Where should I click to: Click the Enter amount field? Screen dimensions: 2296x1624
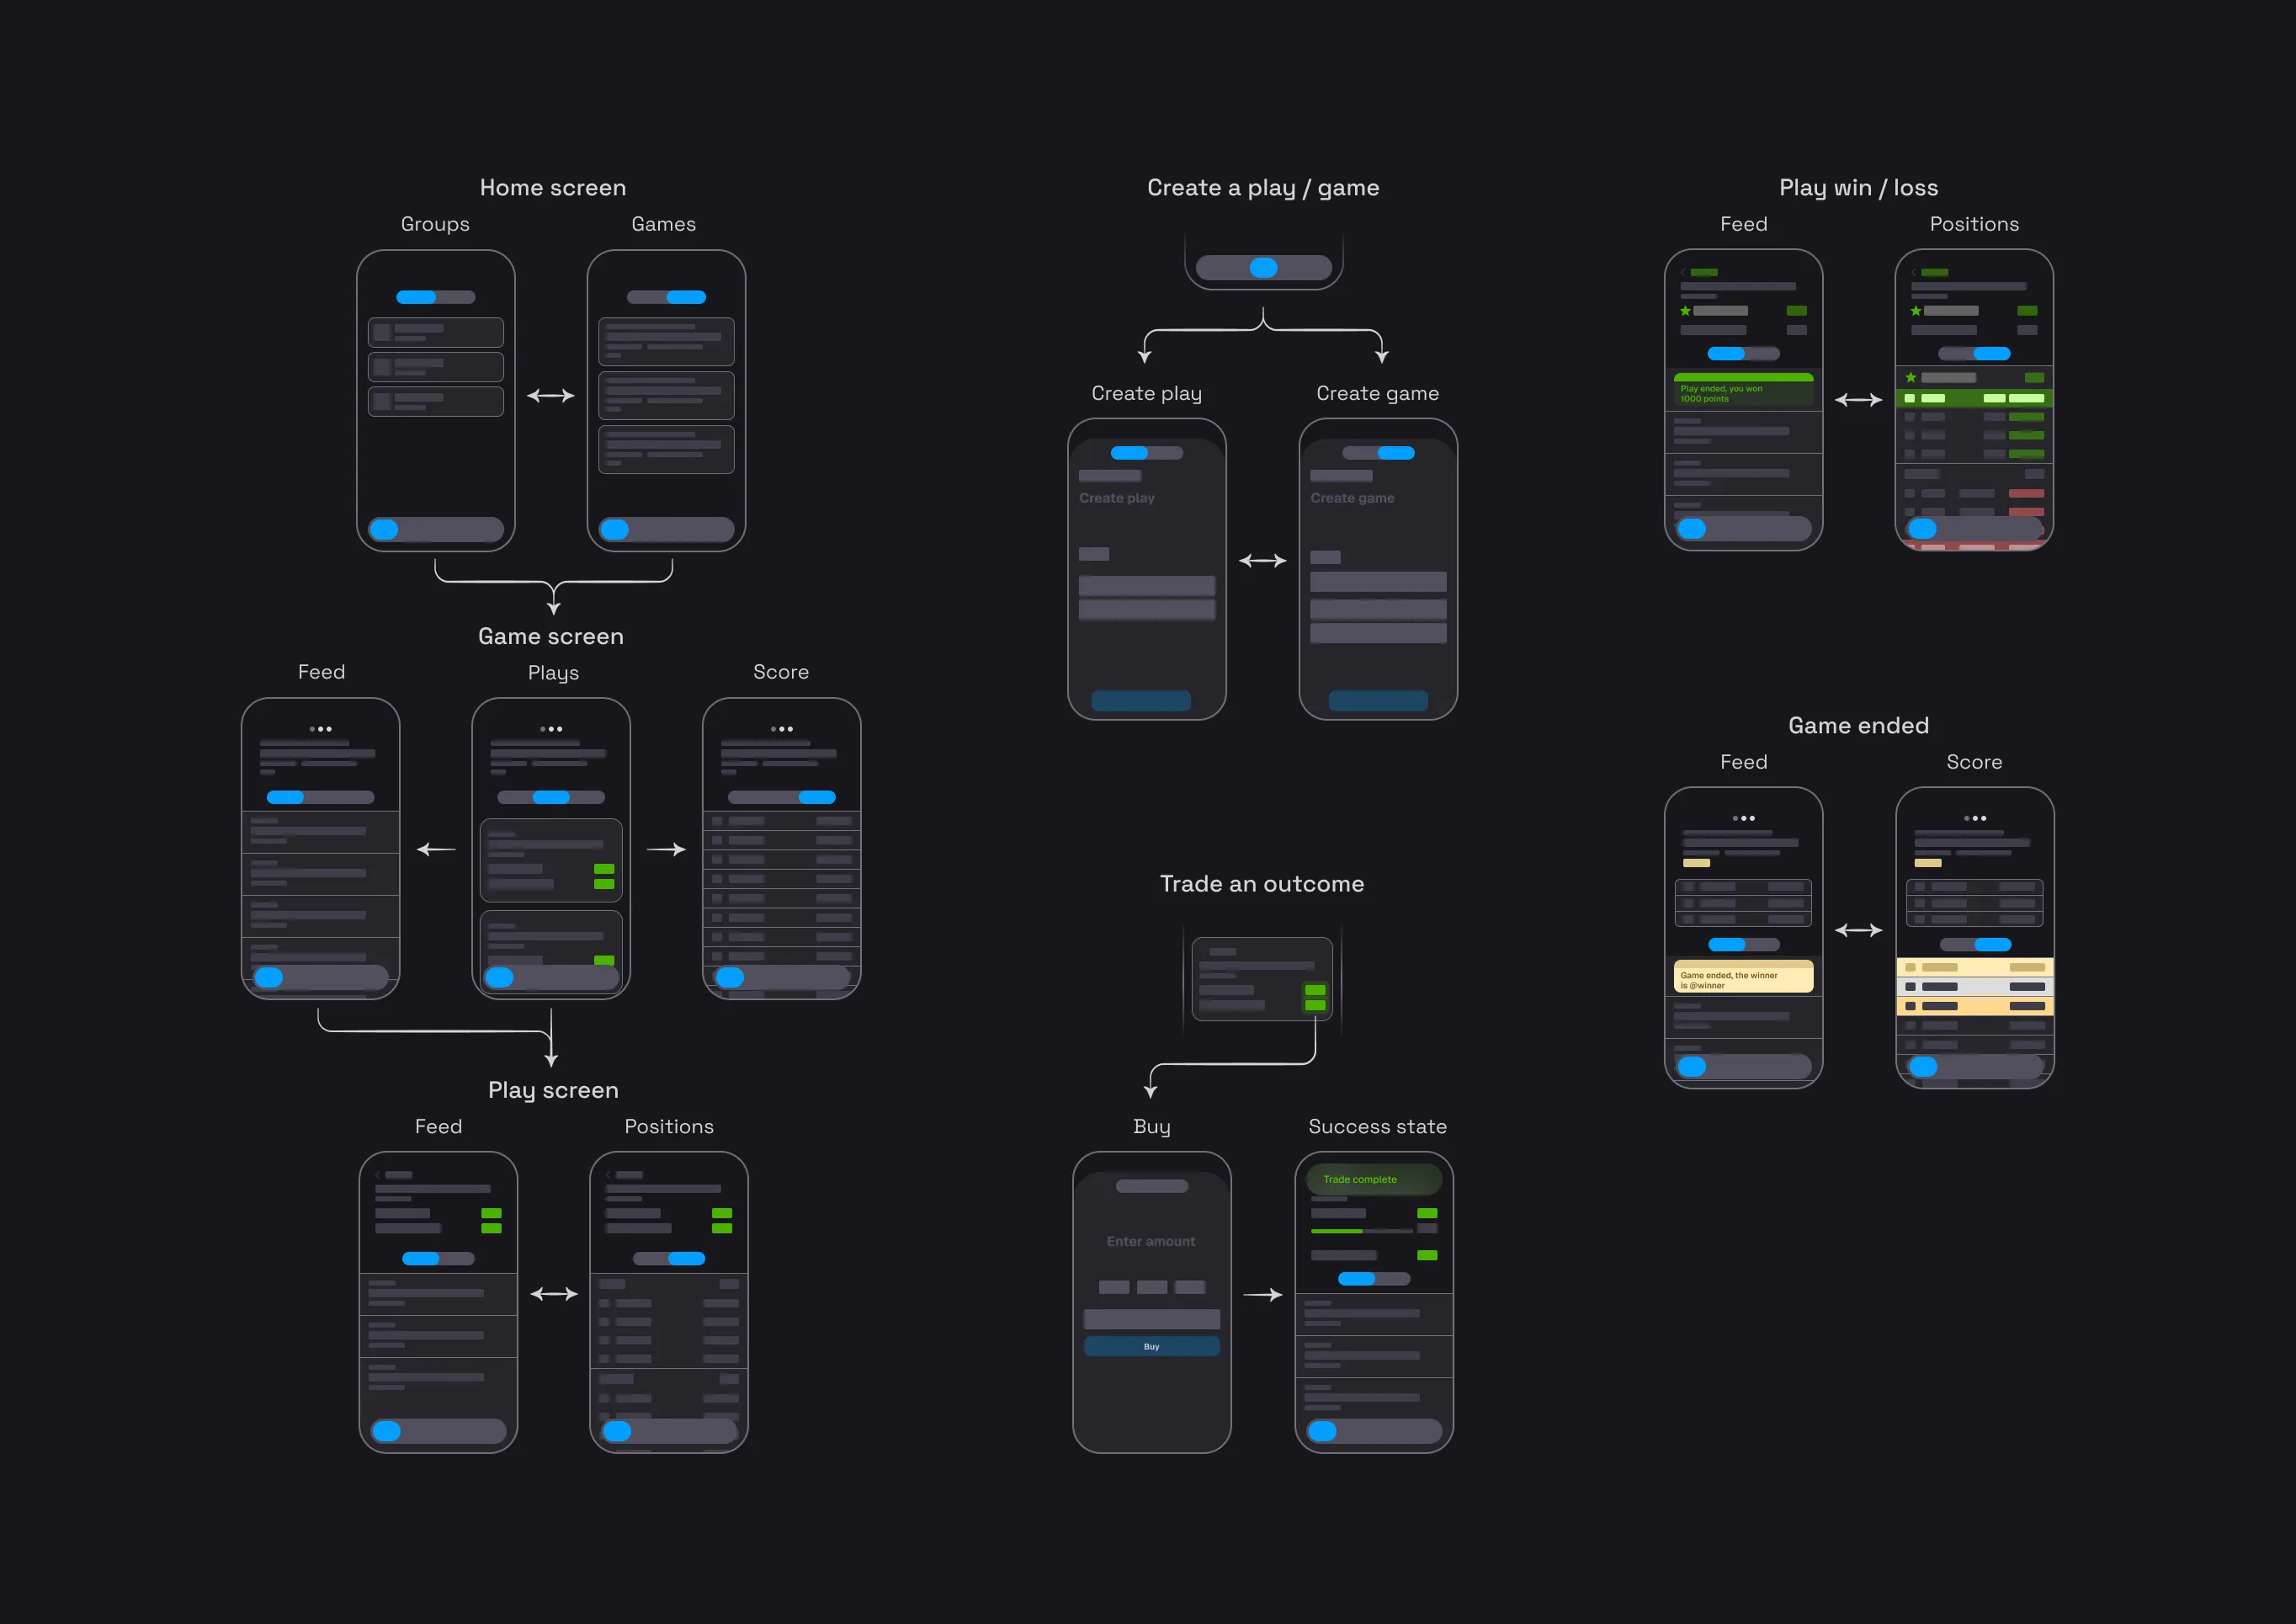pos(1151,1241)
